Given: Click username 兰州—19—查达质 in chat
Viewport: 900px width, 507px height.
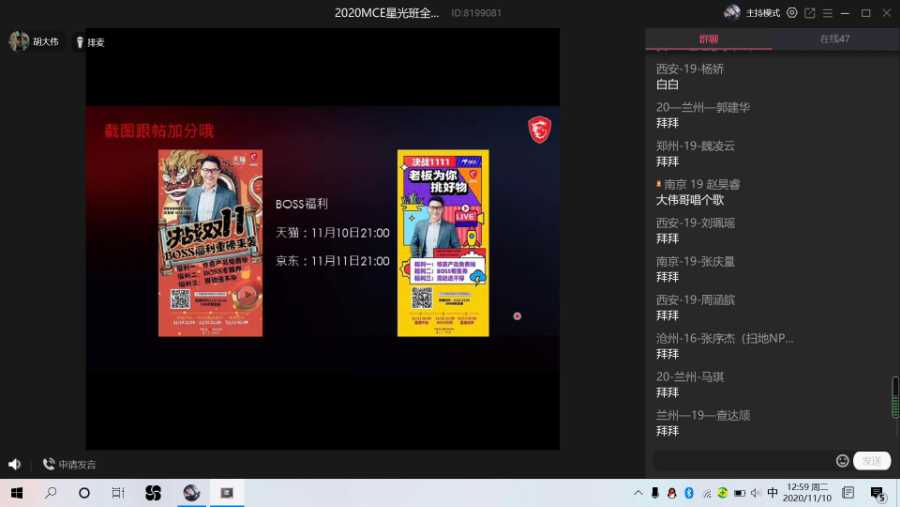Looking at the screenshot, I should [x=703, y=415].
